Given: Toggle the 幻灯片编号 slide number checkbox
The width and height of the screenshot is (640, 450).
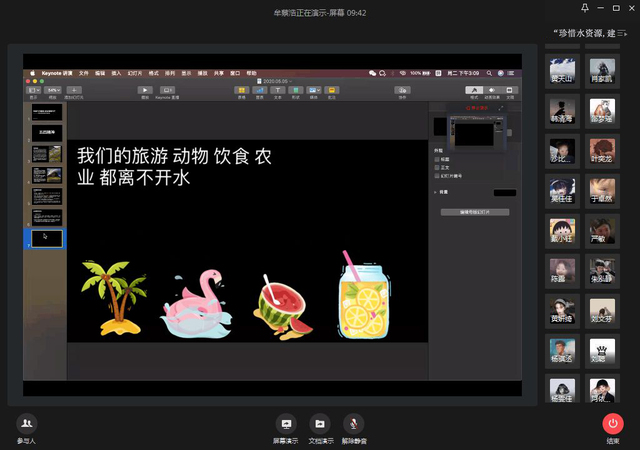Looking at the screenshot, I should (x=436, y=175).
